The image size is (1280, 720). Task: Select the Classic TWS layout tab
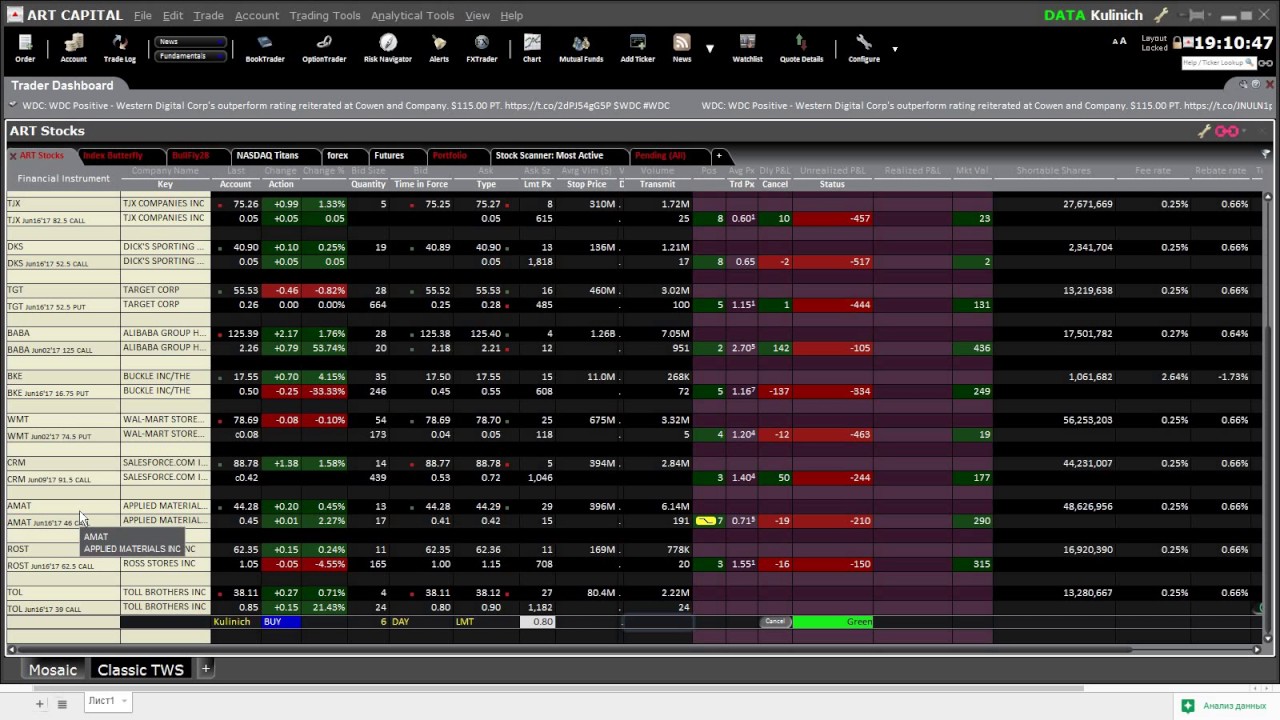(x=140, y=669)
